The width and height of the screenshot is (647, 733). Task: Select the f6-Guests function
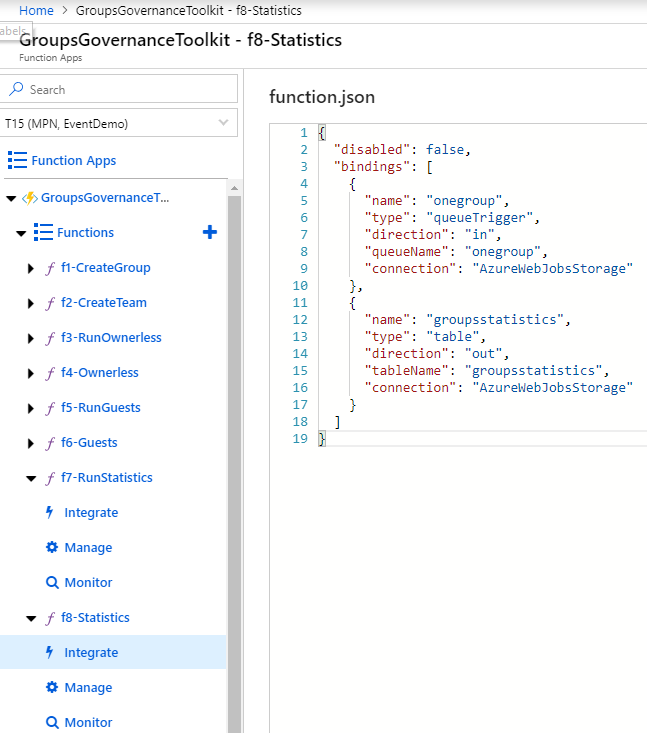89,442
